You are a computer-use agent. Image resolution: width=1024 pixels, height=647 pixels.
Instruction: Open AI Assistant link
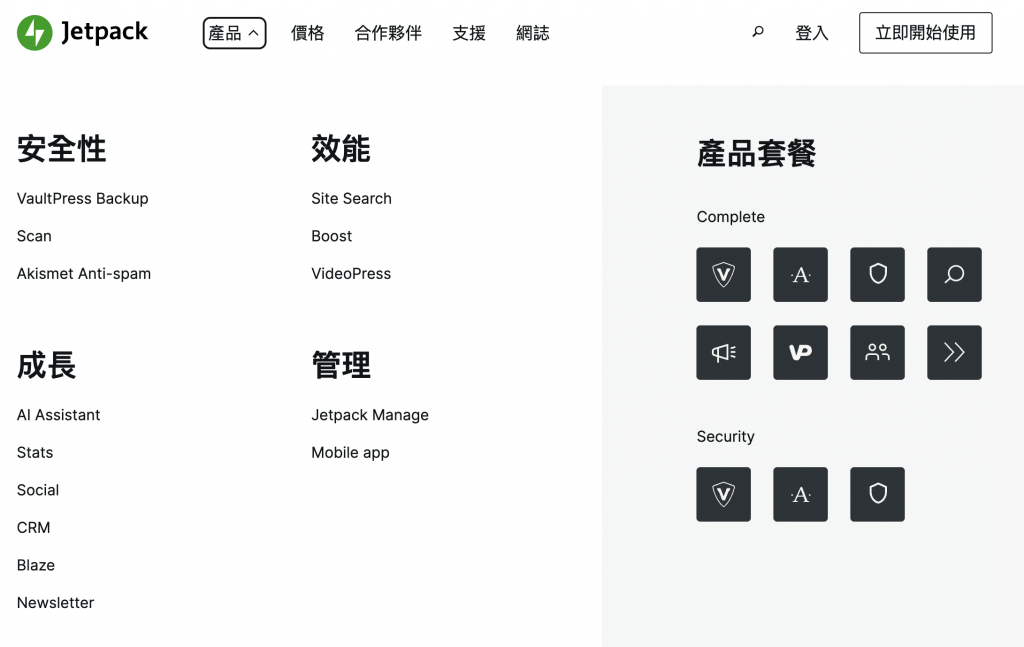pyautogui.click(x=58, y=415)
